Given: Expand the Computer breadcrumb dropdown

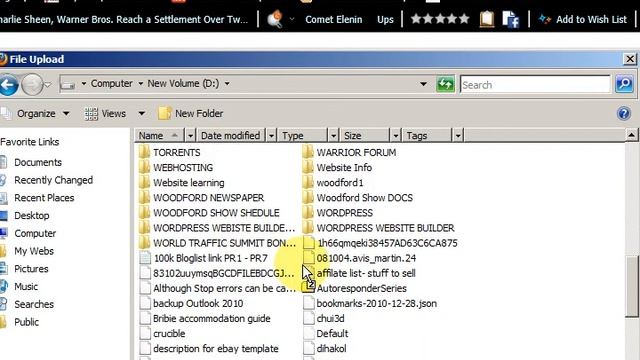Looking at the screenshot, I should tap(140, 84).
